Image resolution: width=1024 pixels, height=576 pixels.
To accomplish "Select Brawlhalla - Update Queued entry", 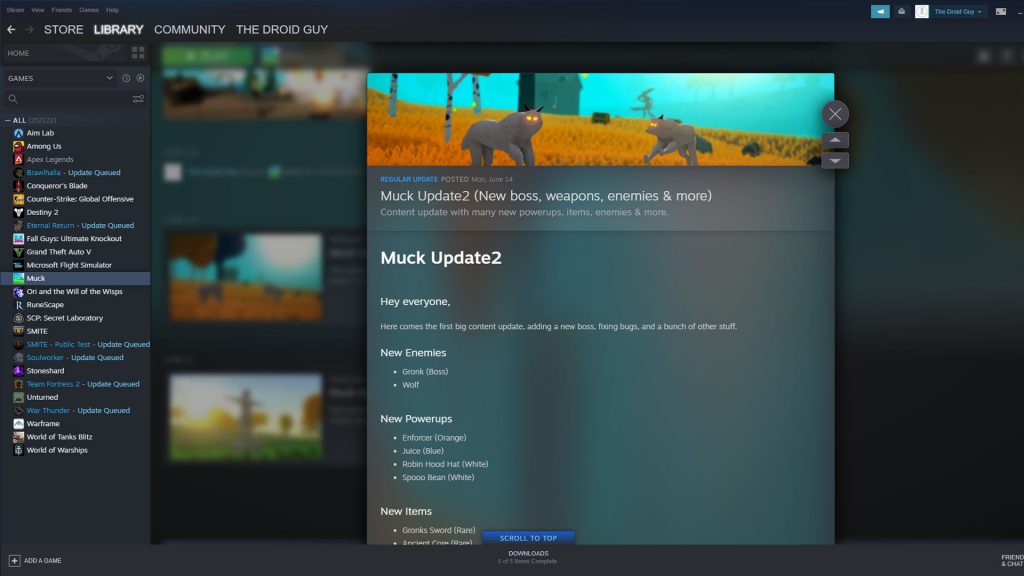I will [75, 172].
